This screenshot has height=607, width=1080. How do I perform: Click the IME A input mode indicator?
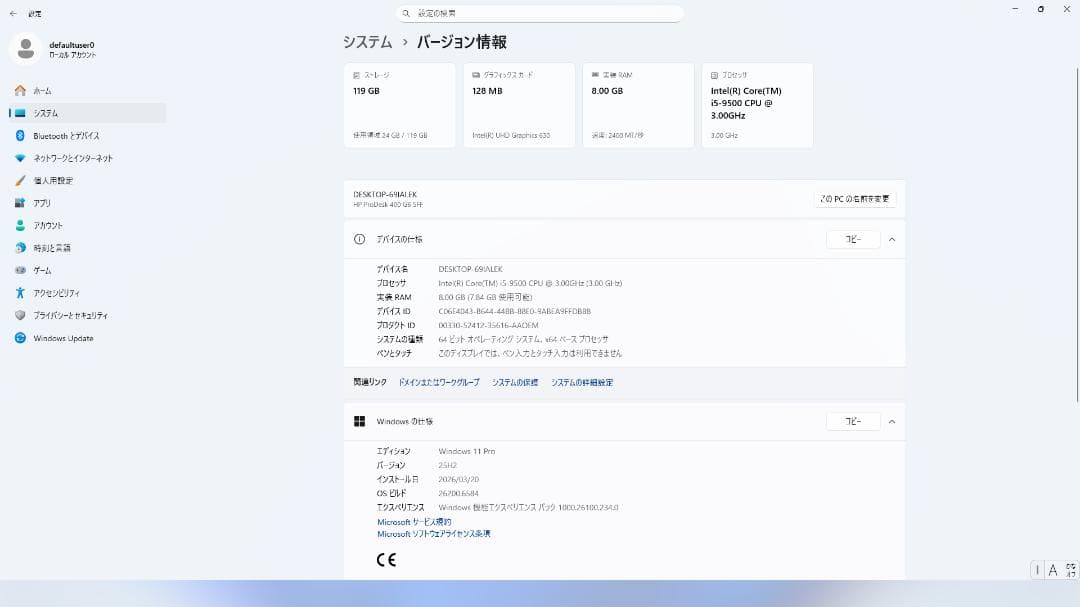1052,570
